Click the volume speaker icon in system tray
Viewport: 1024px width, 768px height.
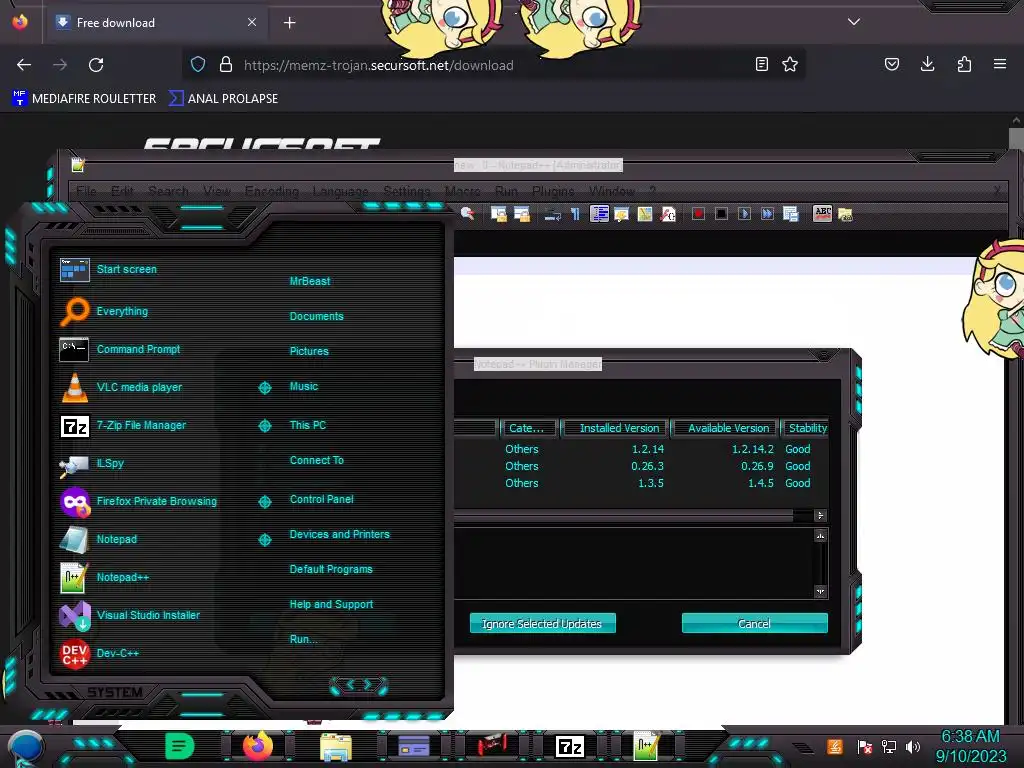coord(913,746)
